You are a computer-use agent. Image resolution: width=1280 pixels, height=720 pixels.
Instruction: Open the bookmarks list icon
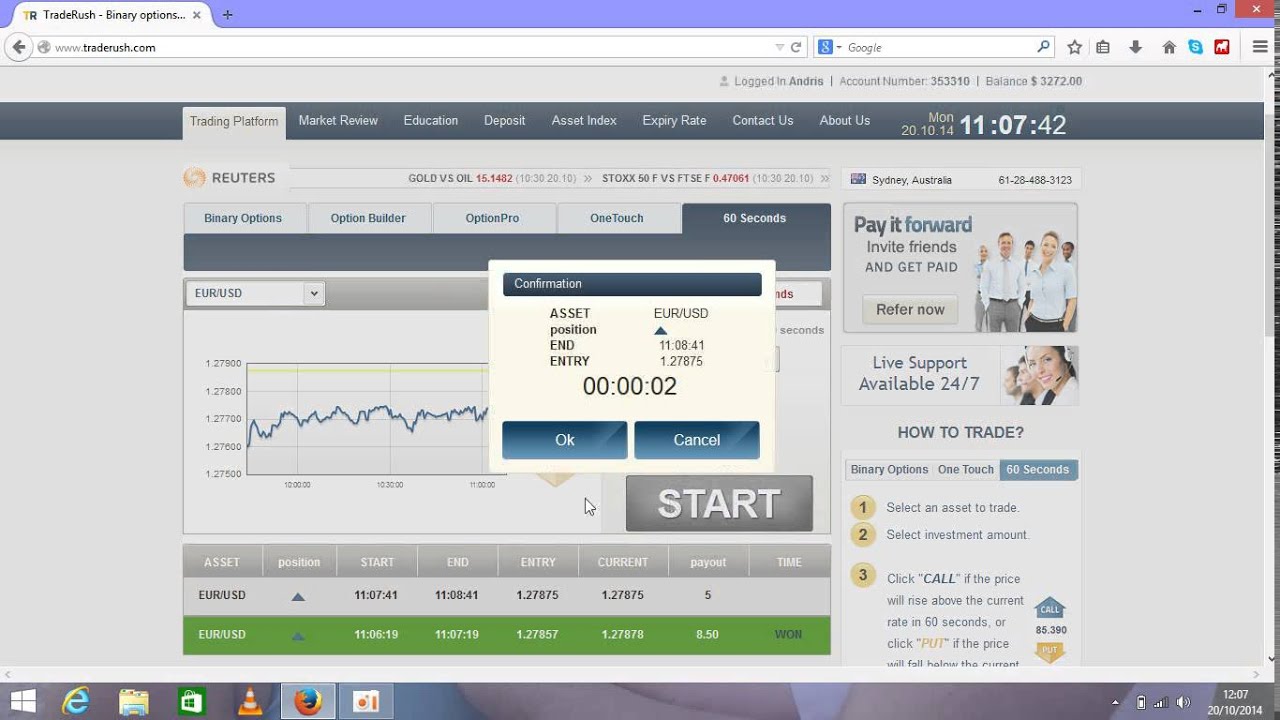pos(1103,47)
